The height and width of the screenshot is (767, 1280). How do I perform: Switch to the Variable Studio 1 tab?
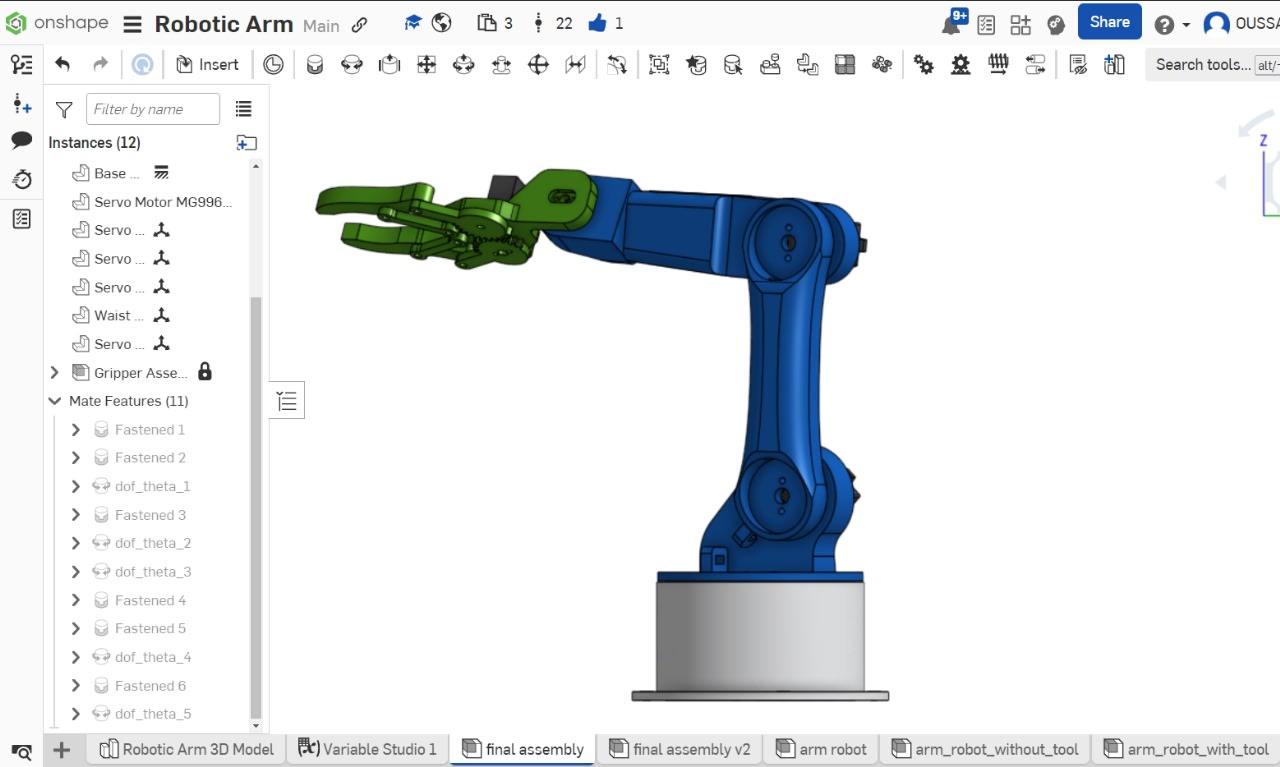367,749
